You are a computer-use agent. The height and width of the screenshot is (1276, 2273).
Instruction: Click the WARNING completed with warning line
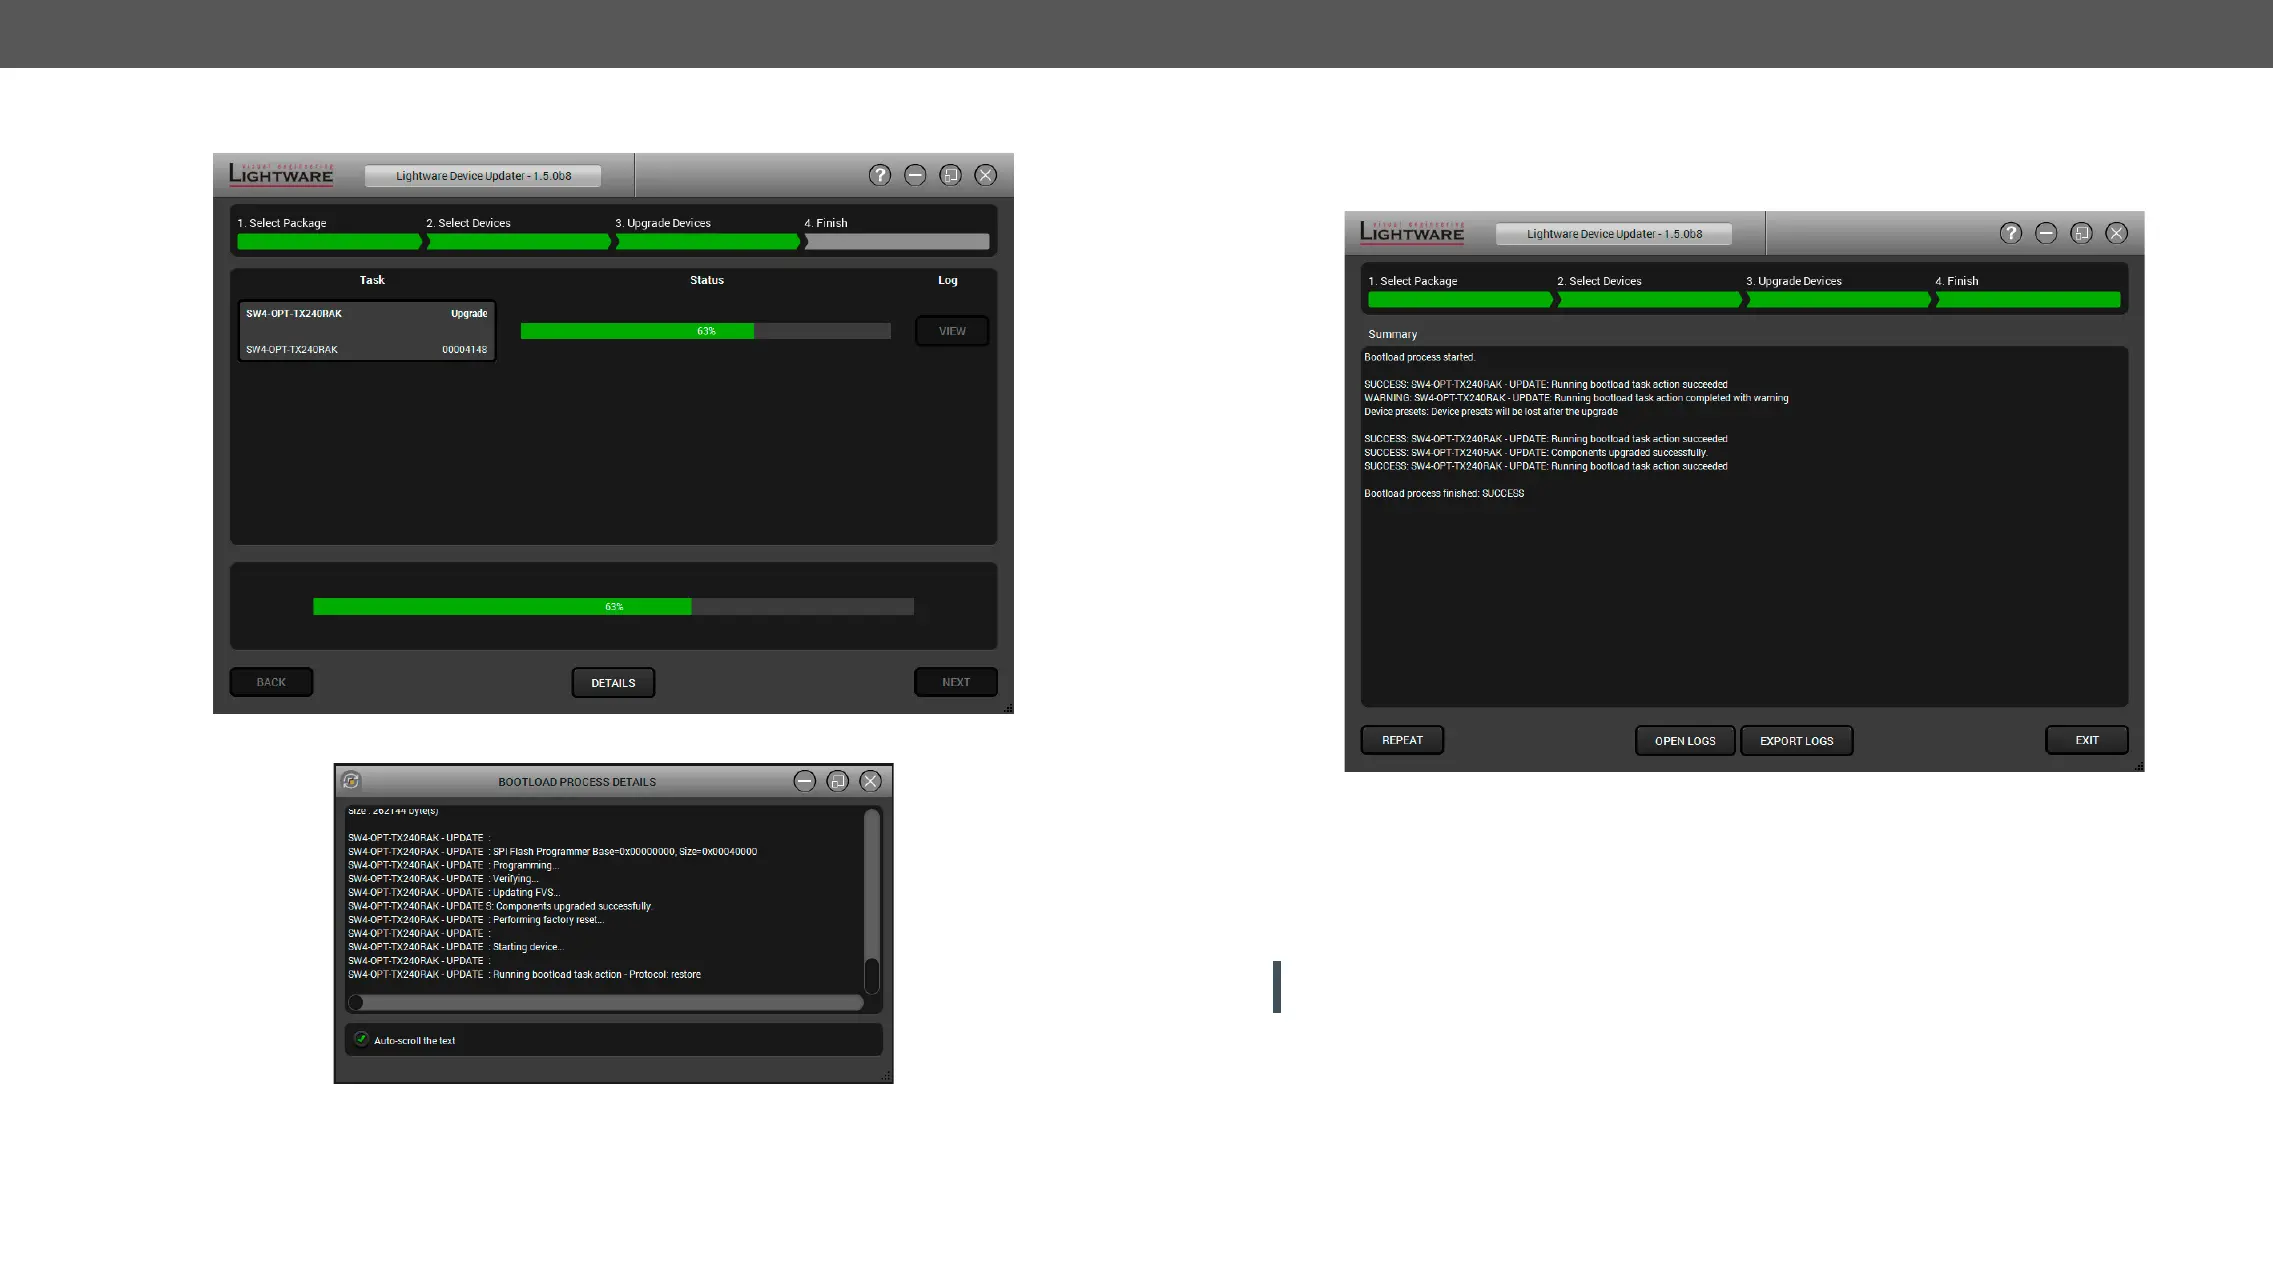(x=1576, y=398)
